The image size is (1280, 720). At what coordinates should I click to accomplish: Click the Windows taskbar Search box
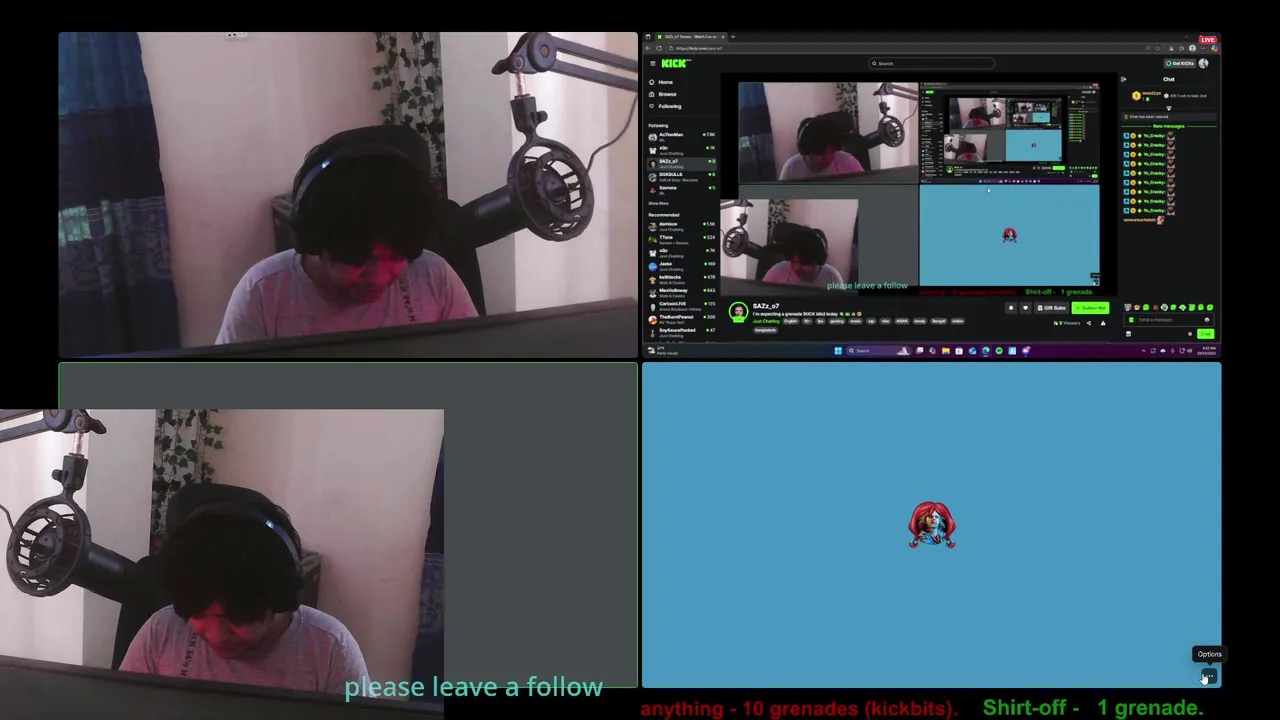click(879, 351)
